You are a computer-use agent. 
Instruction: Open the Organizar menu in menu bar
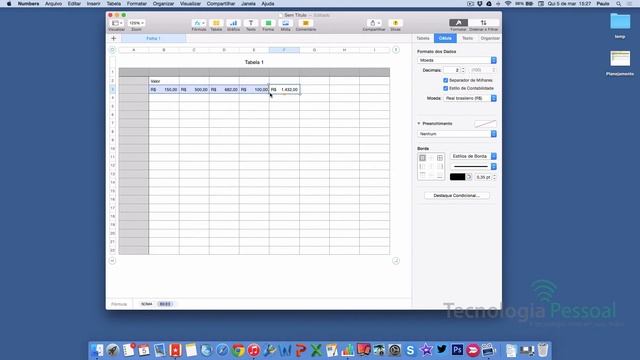tap(163, 4)
